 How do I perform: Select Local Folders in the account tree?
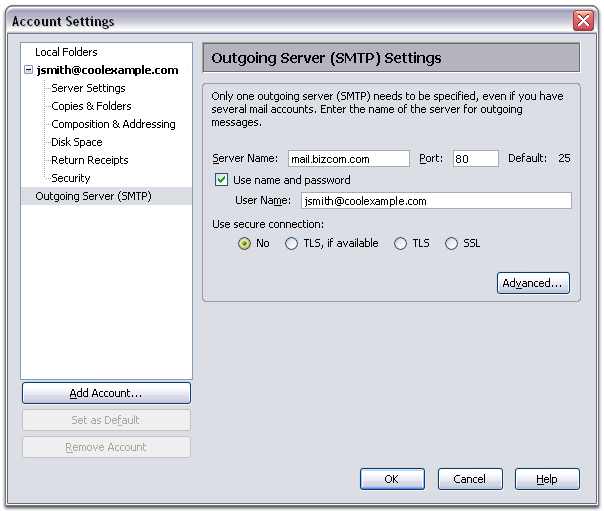[66, 52]
